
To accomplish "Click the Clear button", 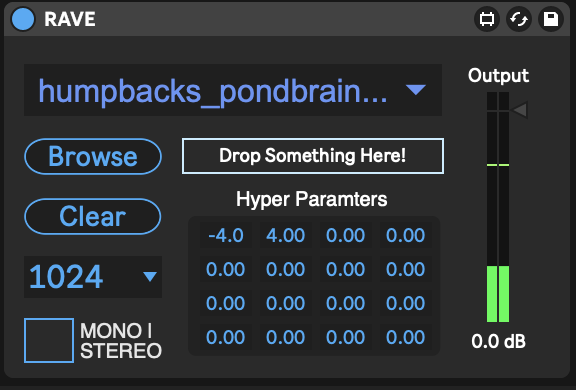I will point(93,216).
